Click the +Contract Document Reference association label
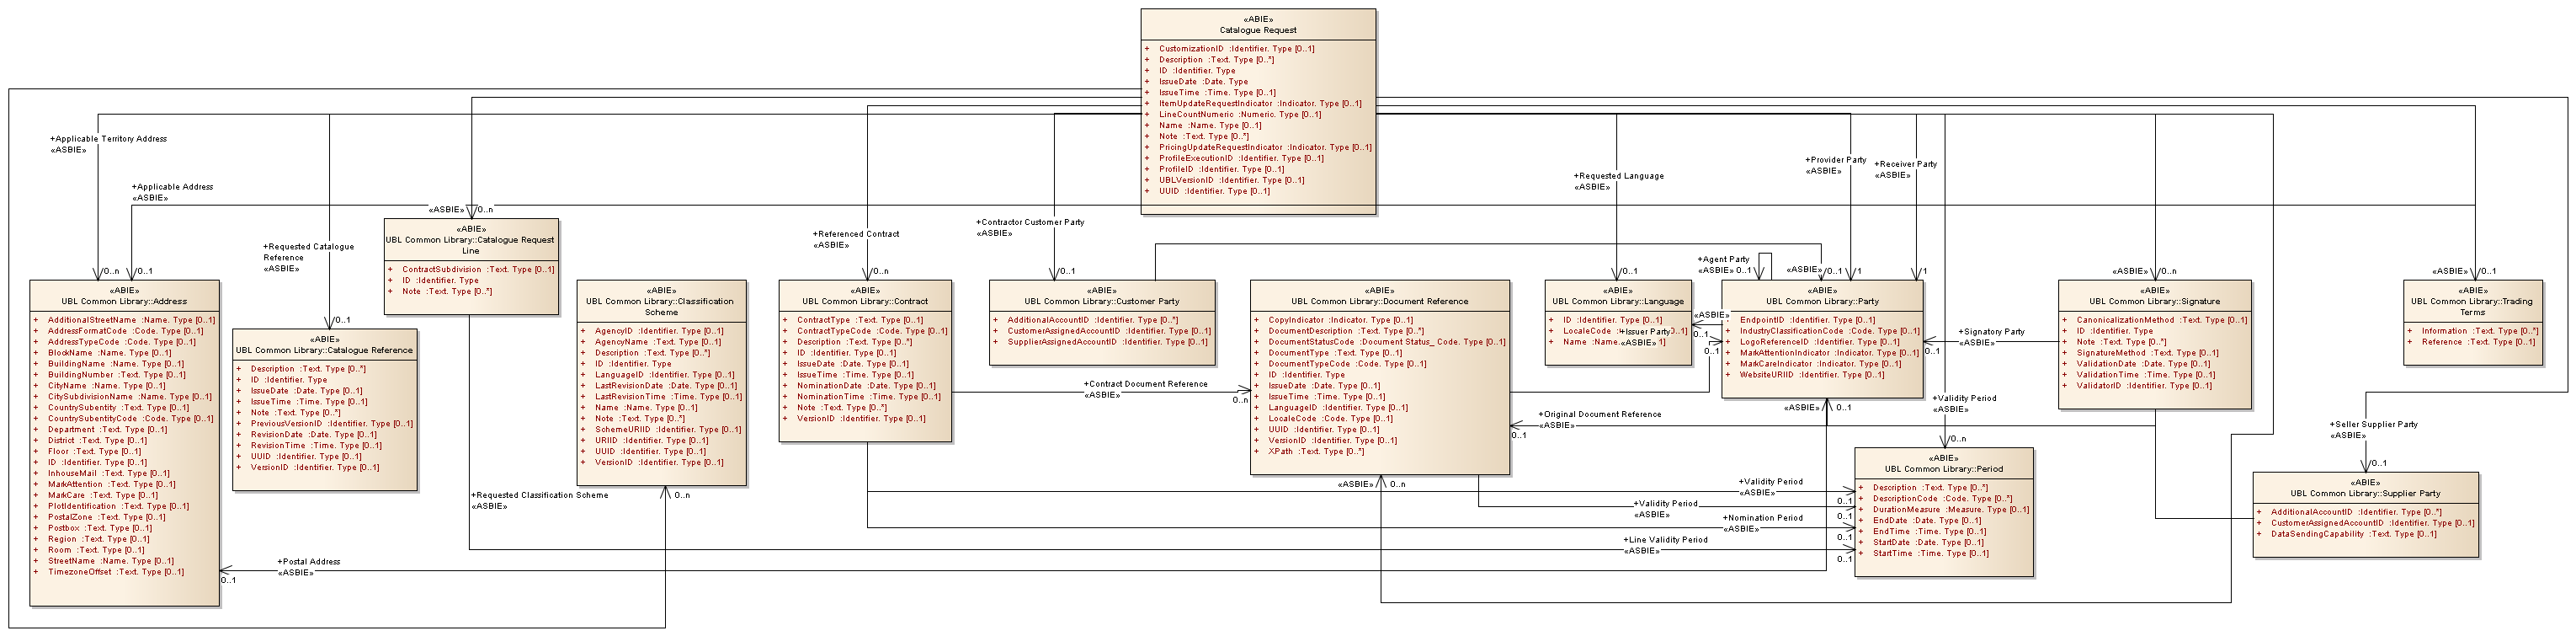 [x=1145, y=384]
